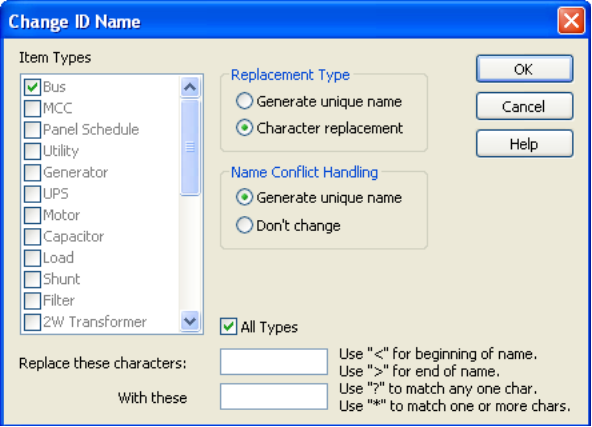This screenshot has width=592, height=427.
Task: Enable the Motor item type
Action: tap(32, 215)
